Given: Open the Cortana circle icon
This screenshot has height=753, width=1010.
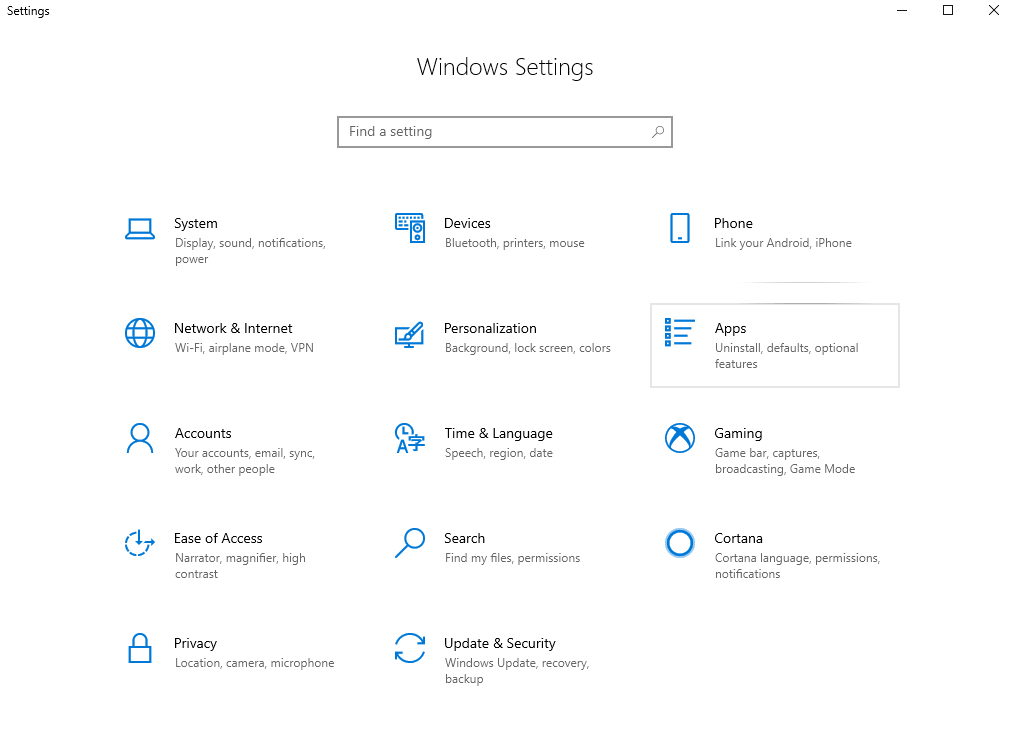Looking at the screenshot, I should point(680,543).
